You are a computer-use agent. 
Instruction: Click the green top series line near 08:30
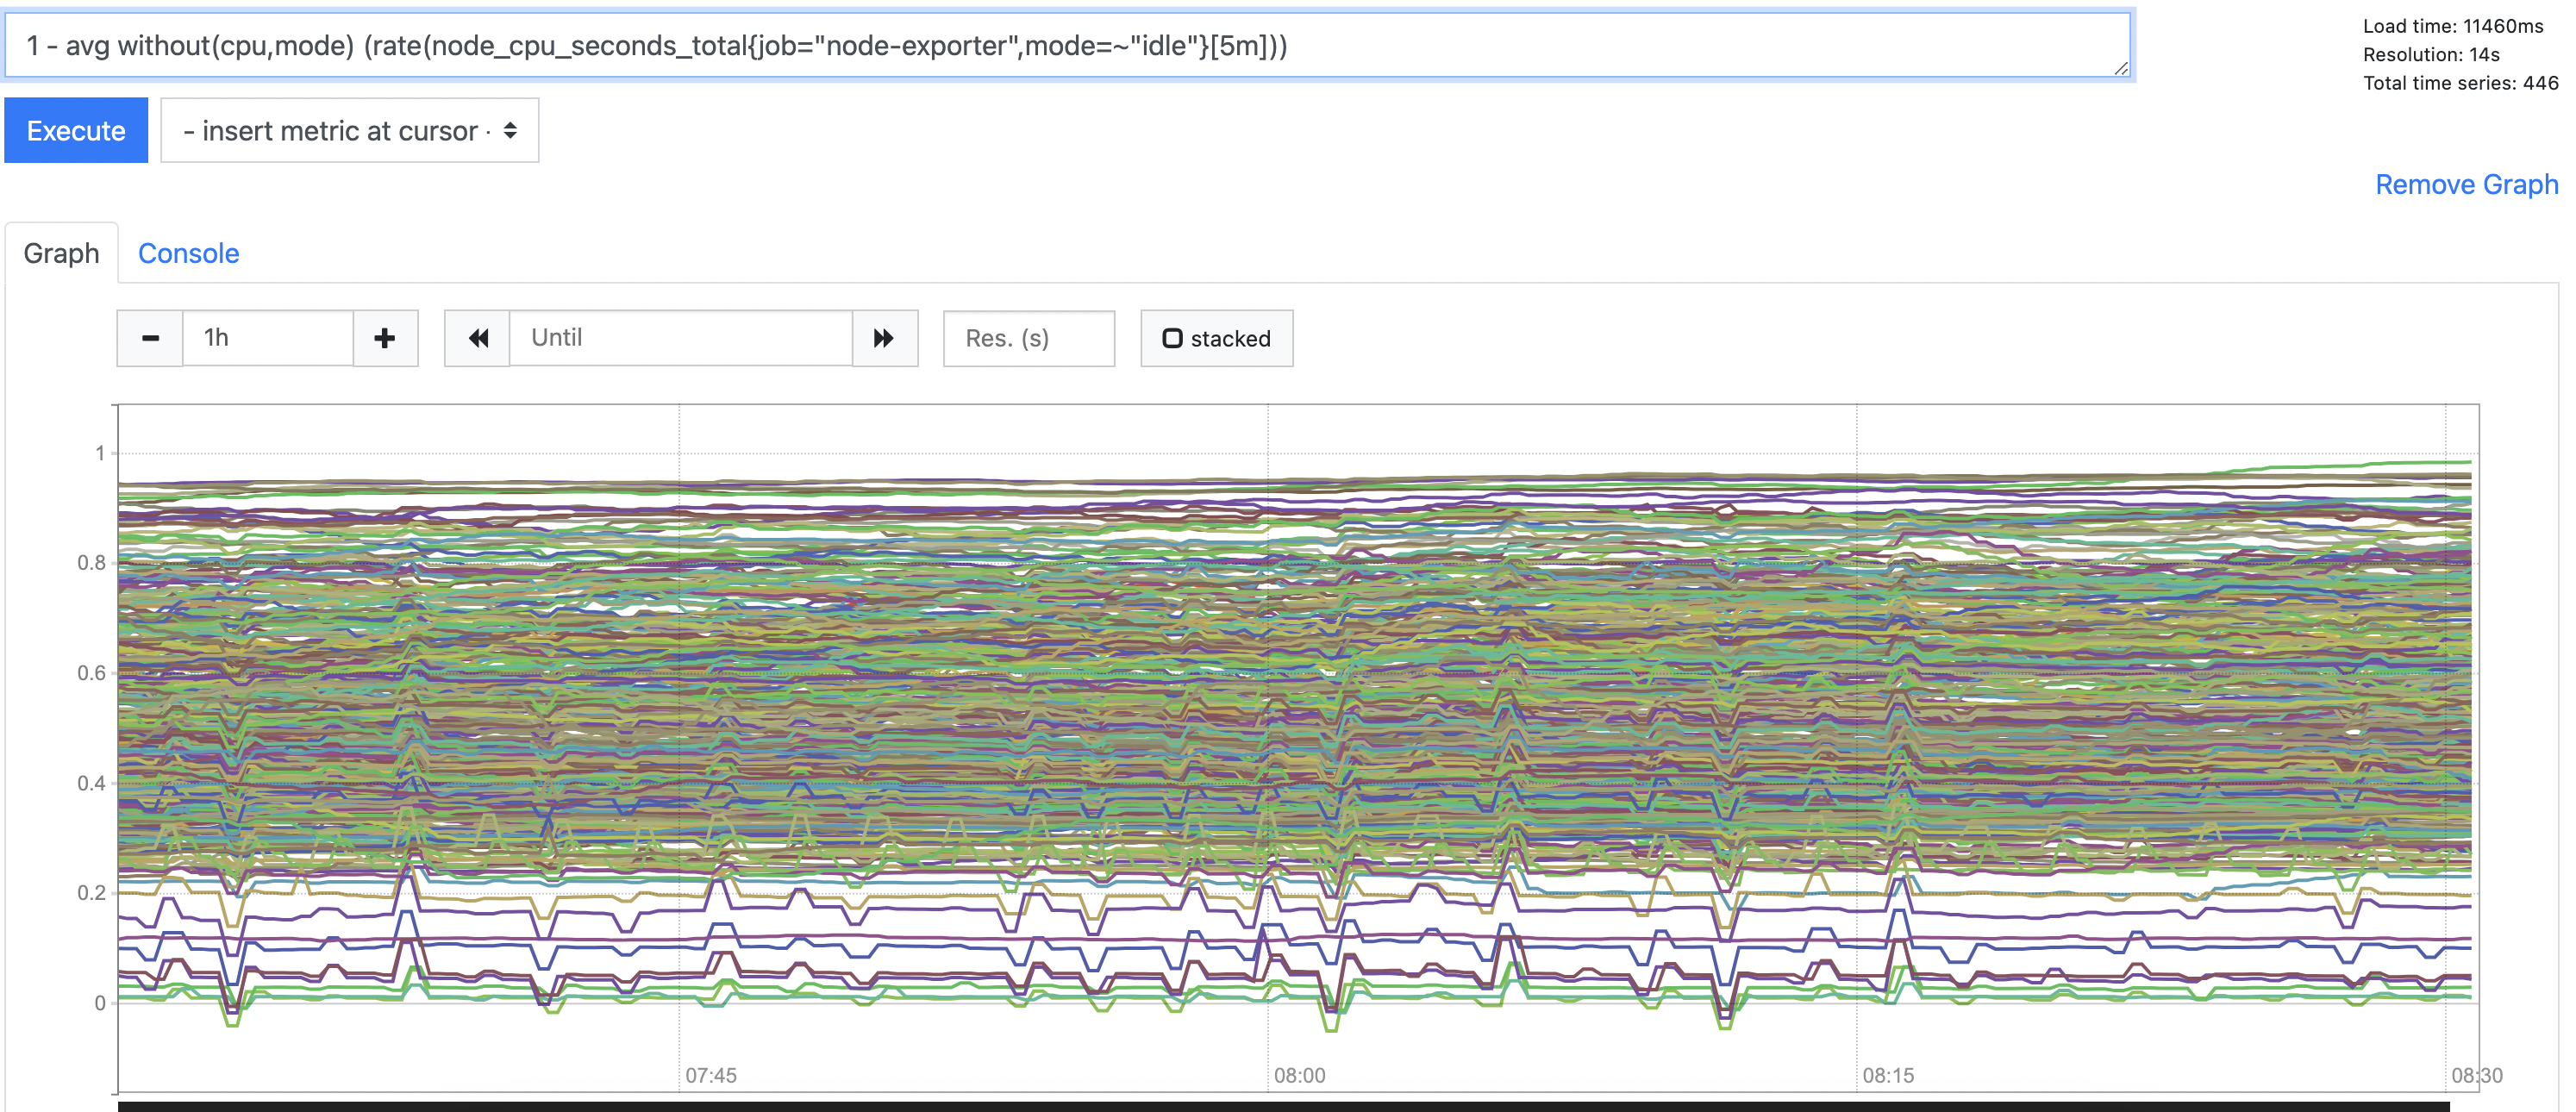click(2440, 463)
